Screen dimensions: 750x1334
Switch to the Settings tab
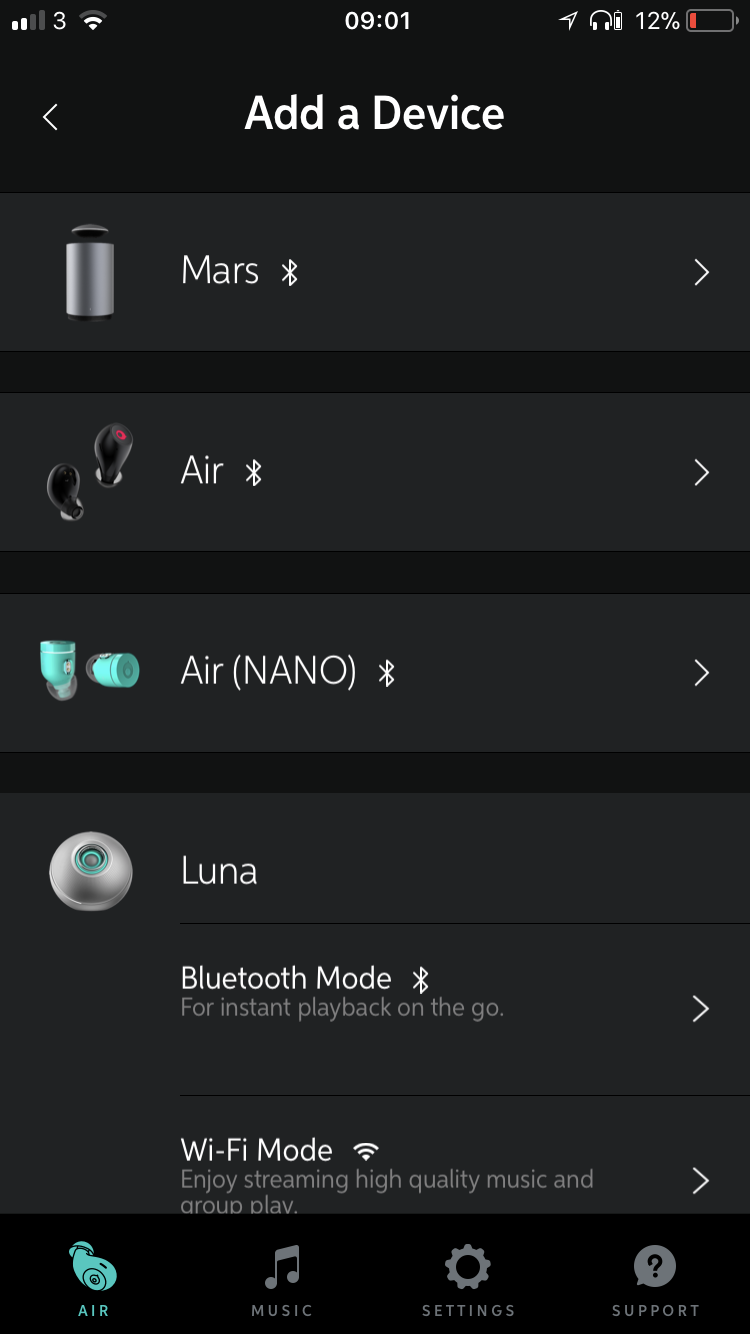pos(468,1279)
